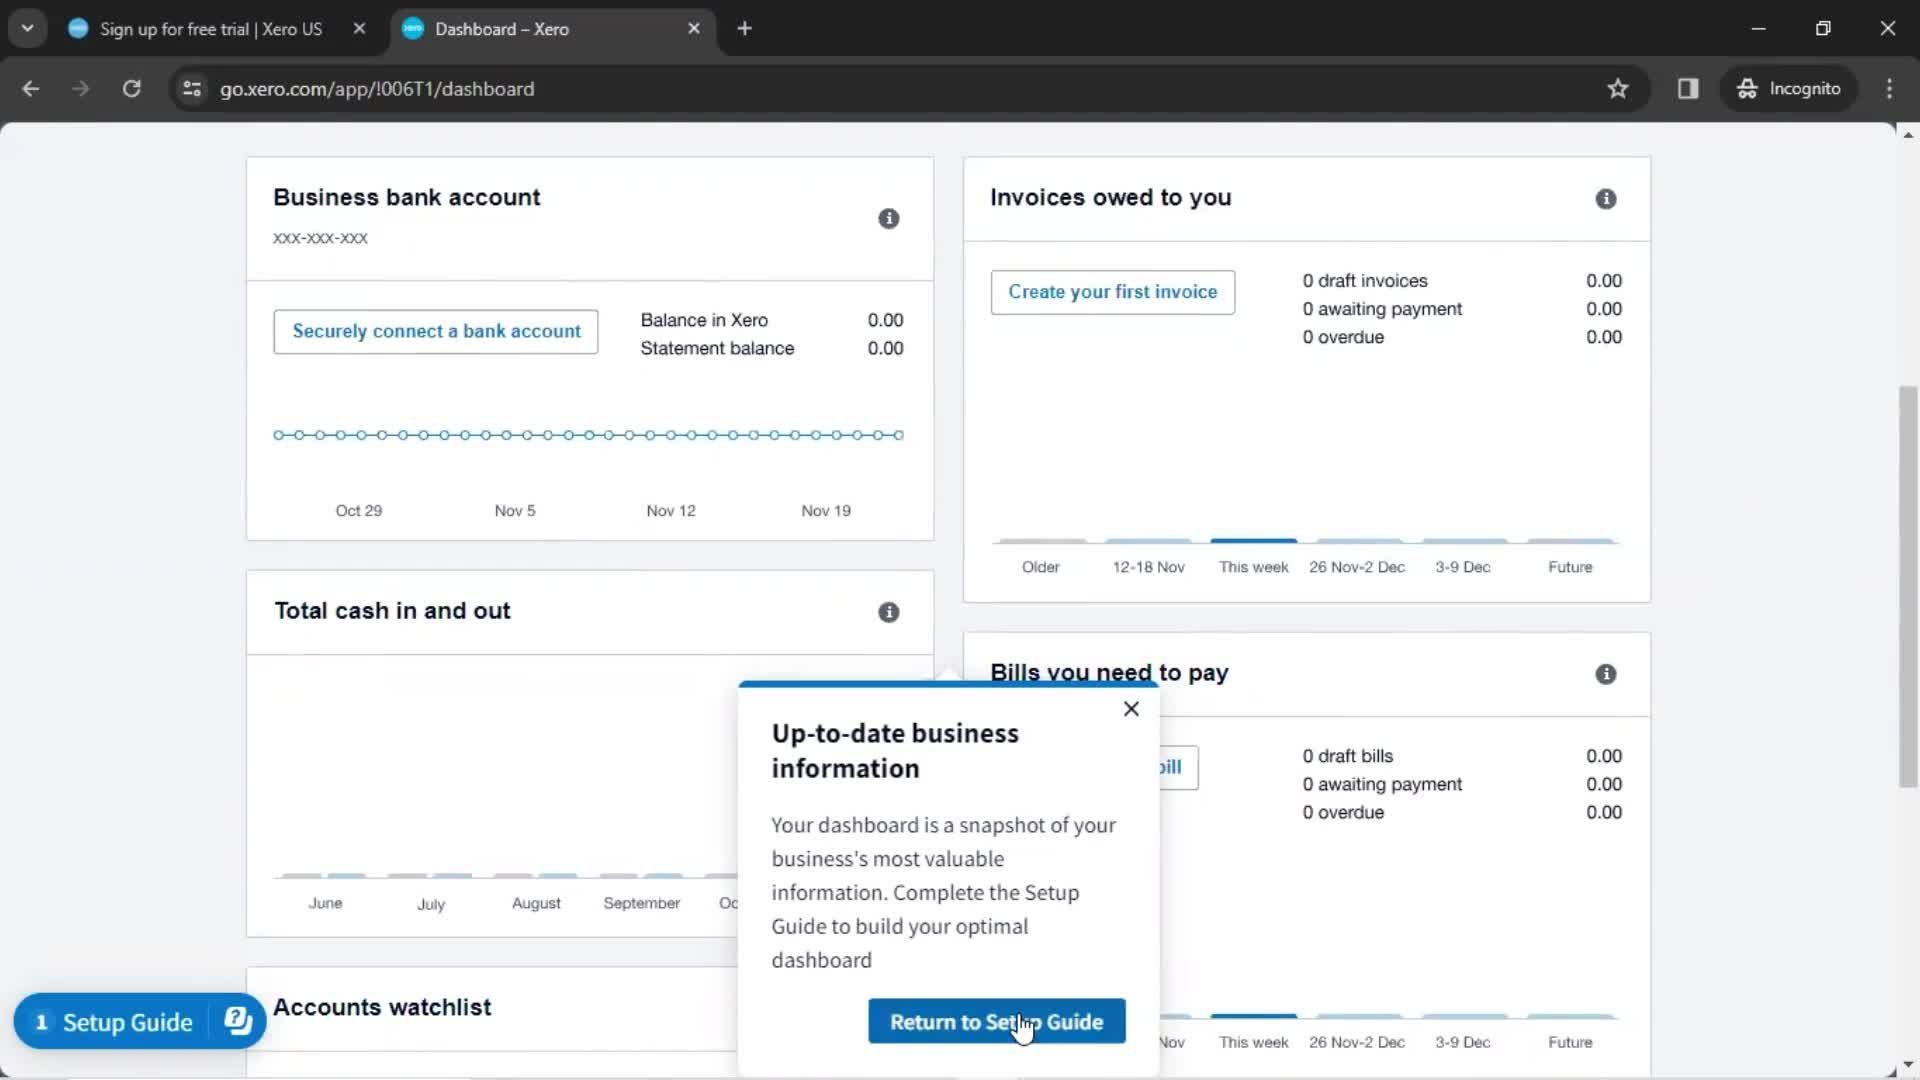Click Balance in Xero label
Screen dimensions: 1920x1080
[x=704, y=320]
